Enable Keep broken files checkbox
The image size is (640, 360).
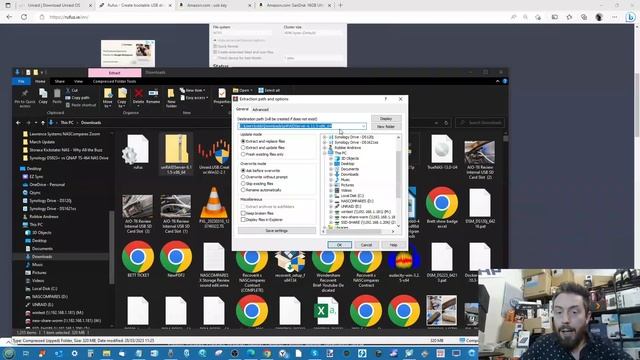(x=243, y=213)
